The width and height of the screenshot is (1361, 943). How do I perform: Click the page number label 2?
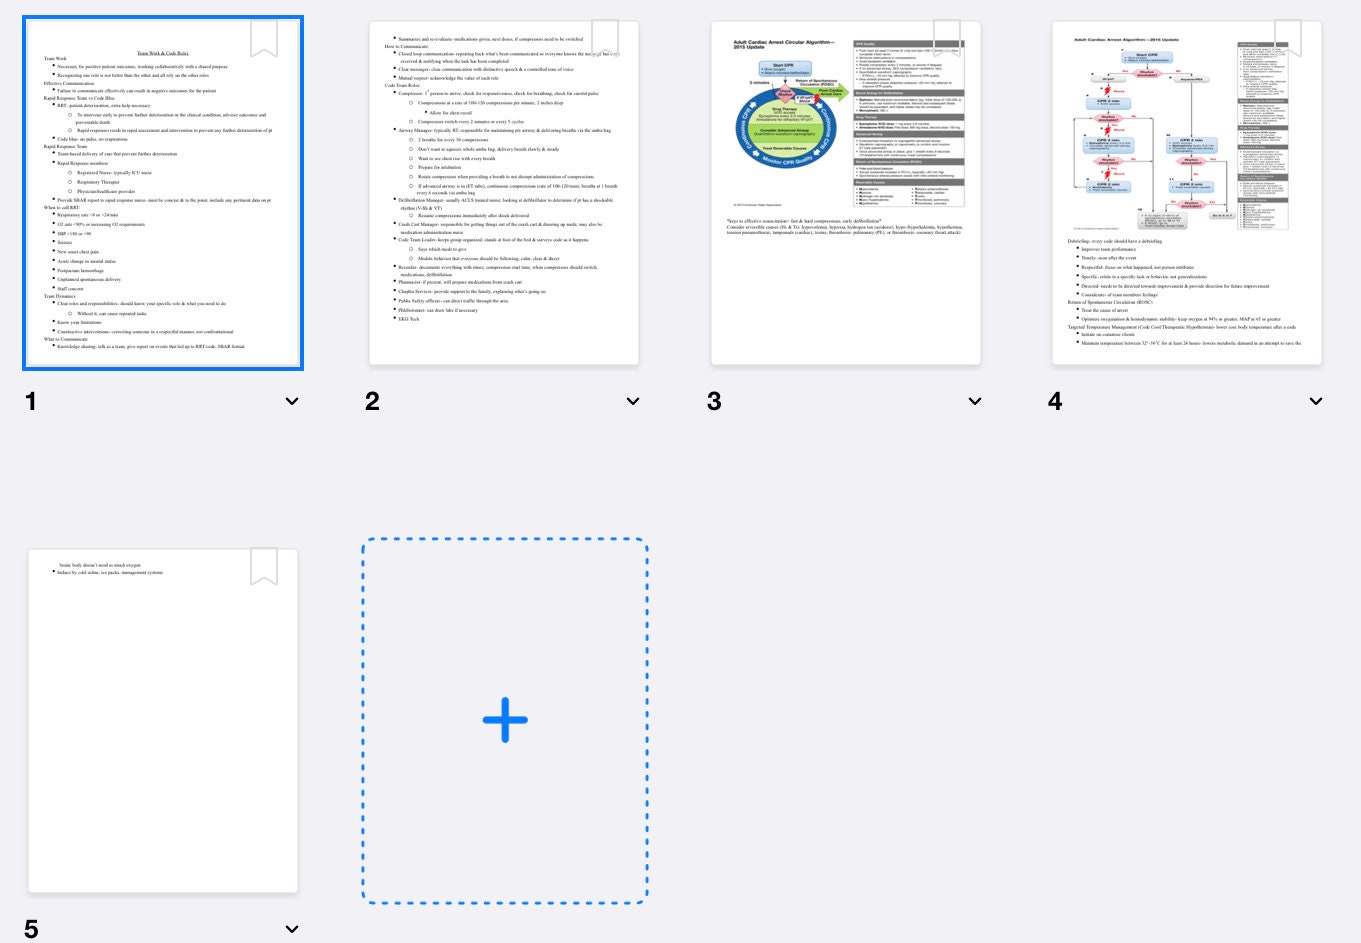coord(372,401)
